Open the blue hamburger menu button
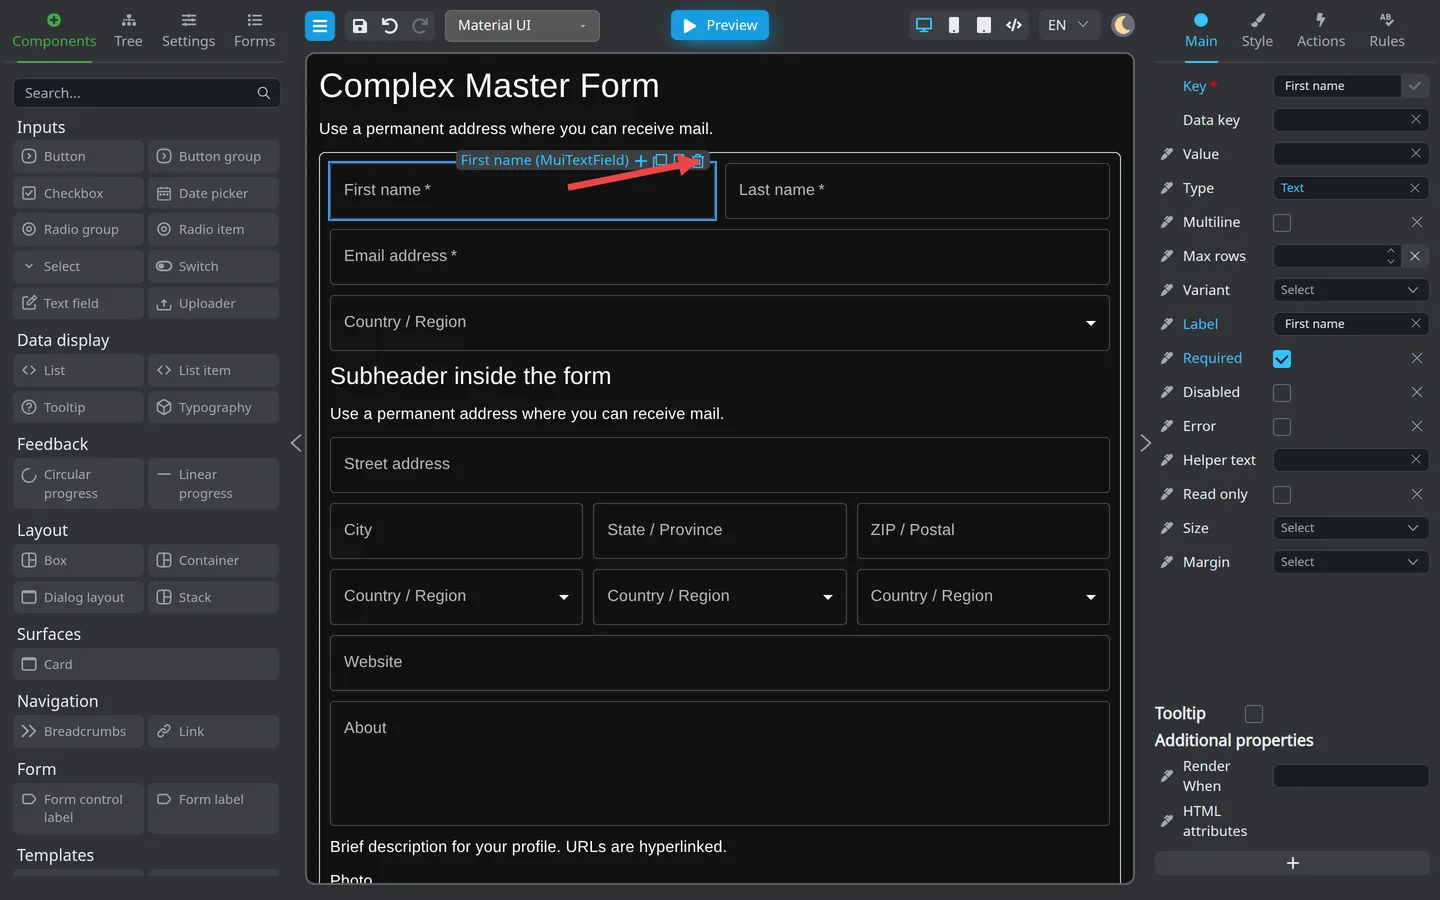This screenshot has width=1440, height=900. click(320, 26)
